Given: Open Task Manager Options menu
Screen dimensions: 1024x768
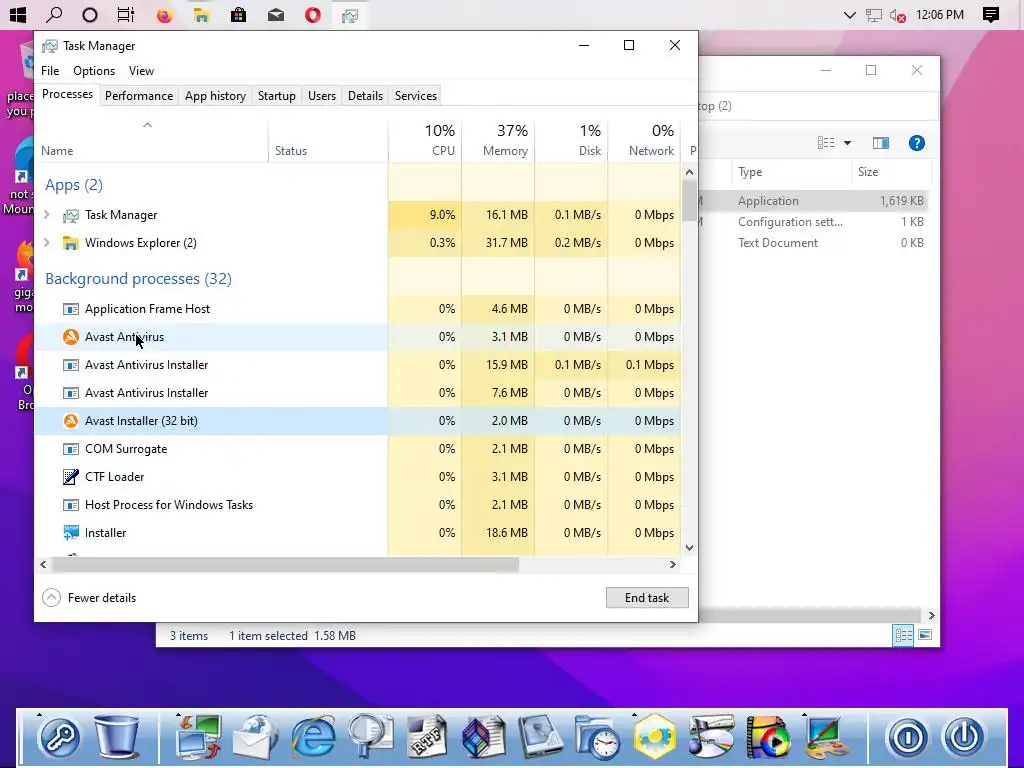Looking at the screenshot, I should point(94,71).
